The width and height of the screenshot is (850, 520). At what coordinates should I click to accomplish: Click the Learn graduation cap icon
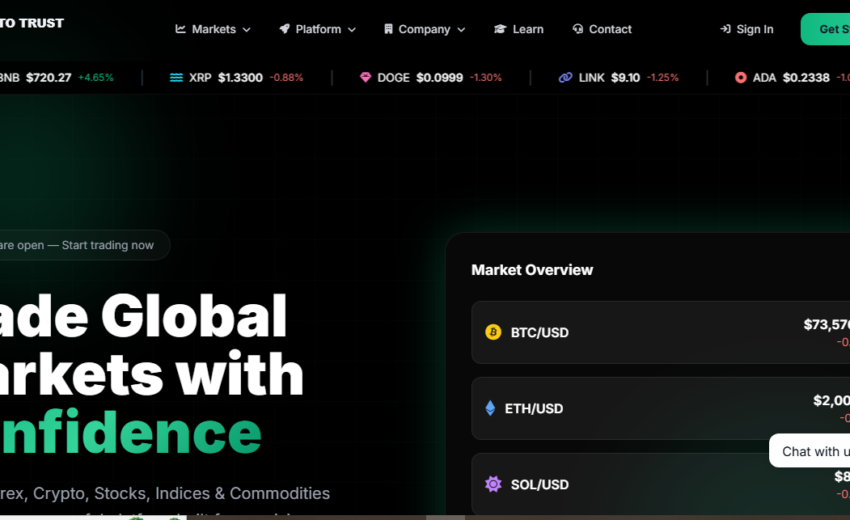pyautogui.click(x=500, y=29)
